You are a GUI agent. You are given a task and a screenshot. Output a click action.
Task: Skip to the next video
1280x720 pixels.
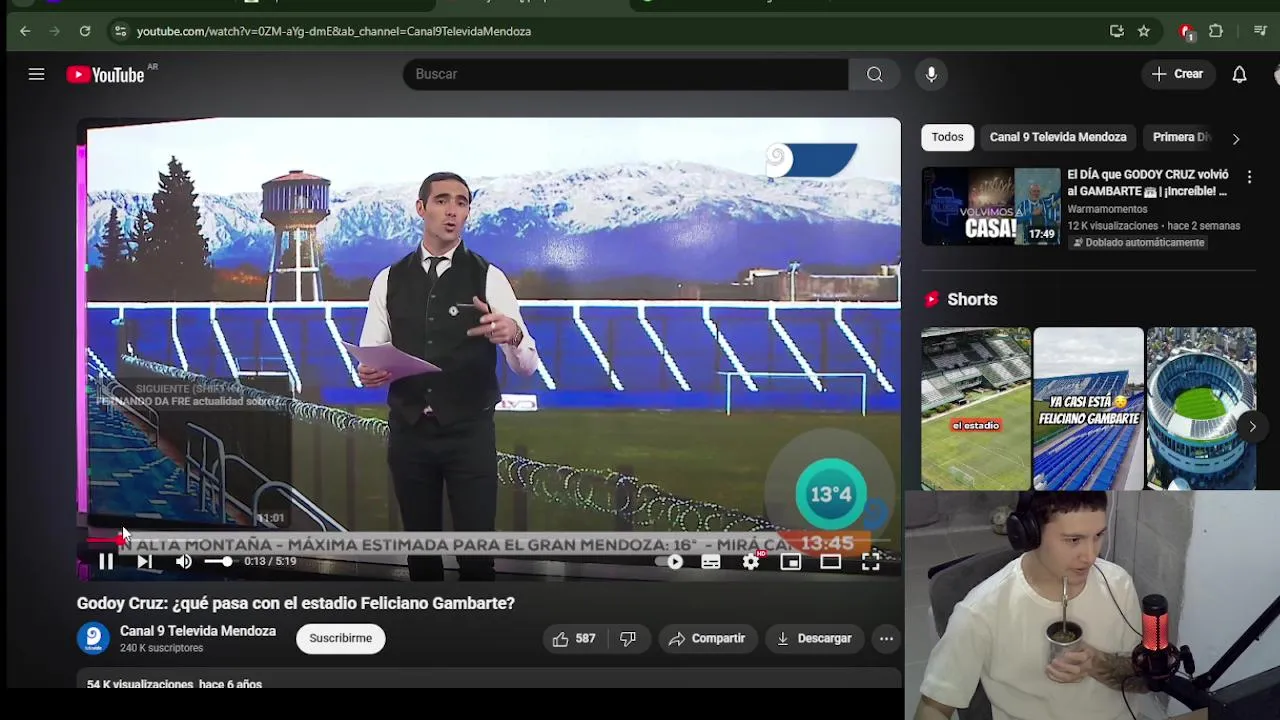(x=144, y=562)
